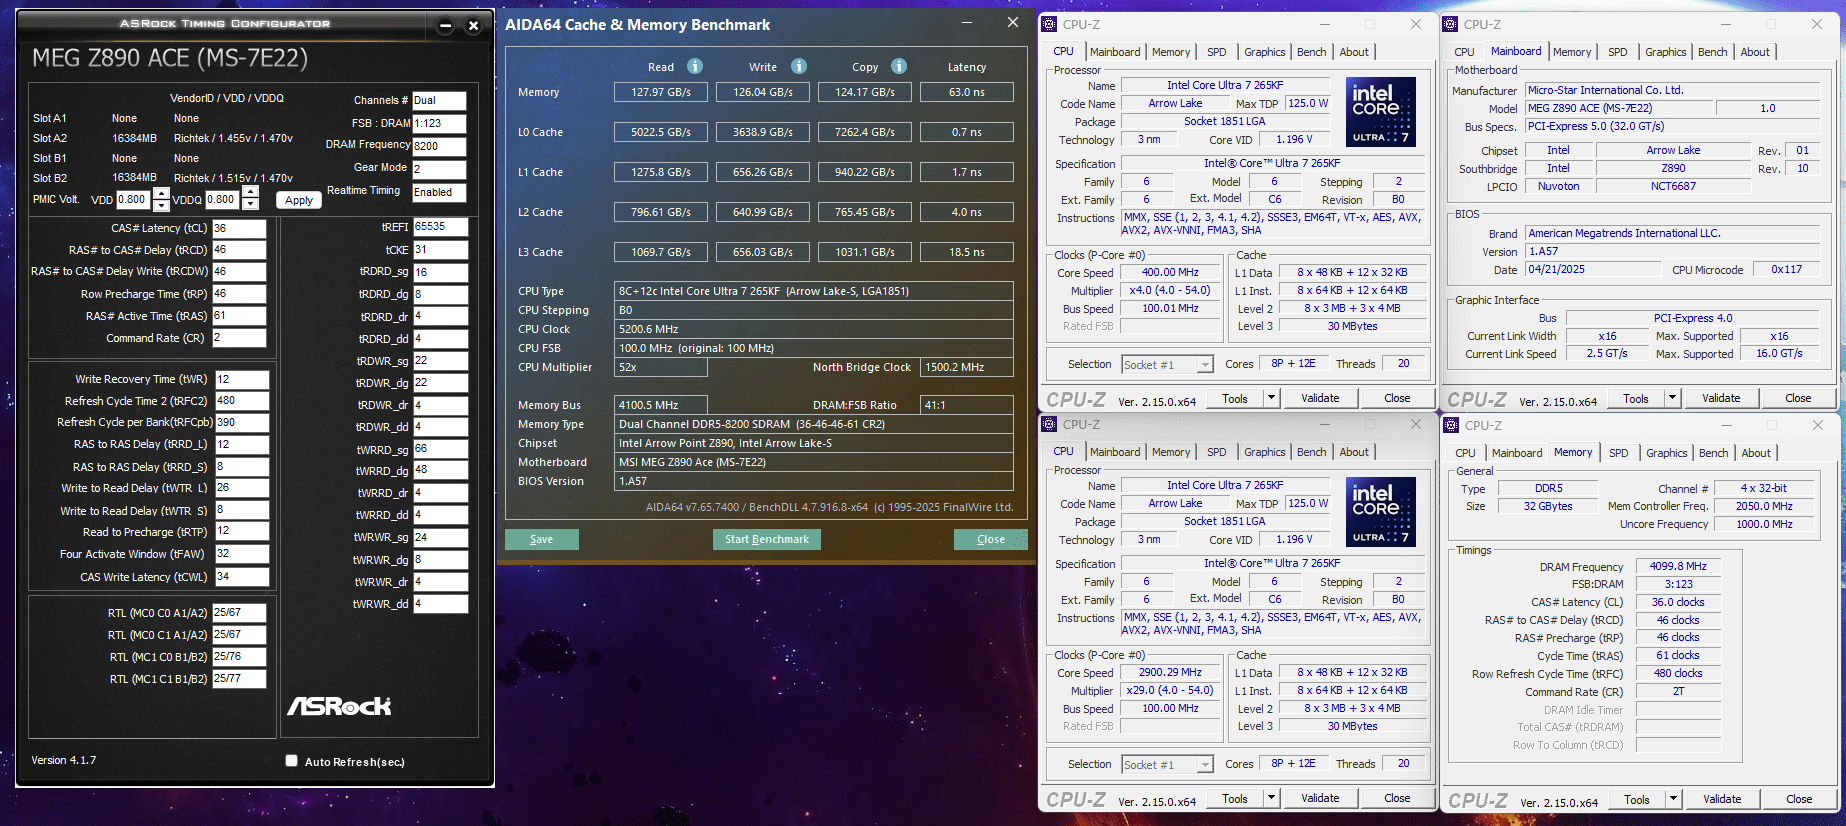Minimize the ASRock Timing Configurator window
This screenshot has width=1846, height=826.
pos(446,25)
